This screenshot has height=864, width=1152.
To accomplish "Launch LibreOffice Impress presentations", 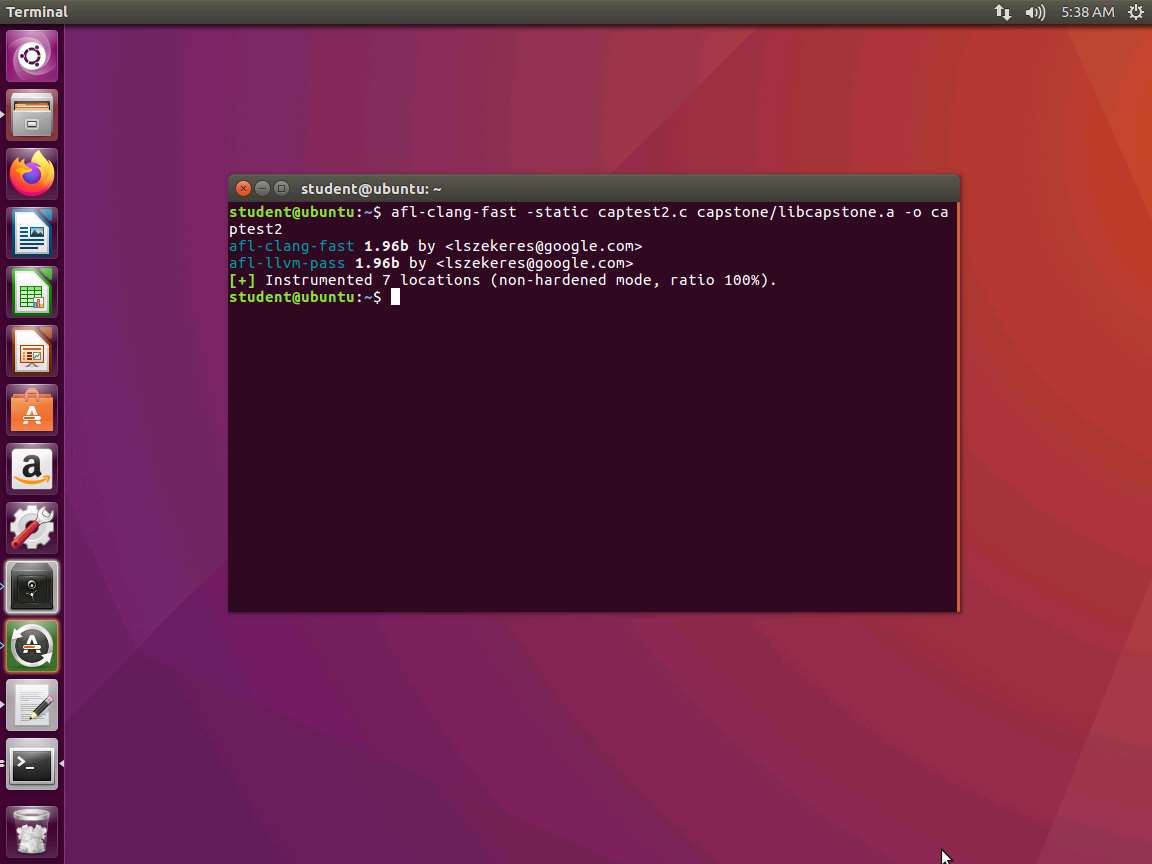I will [32, 351].
